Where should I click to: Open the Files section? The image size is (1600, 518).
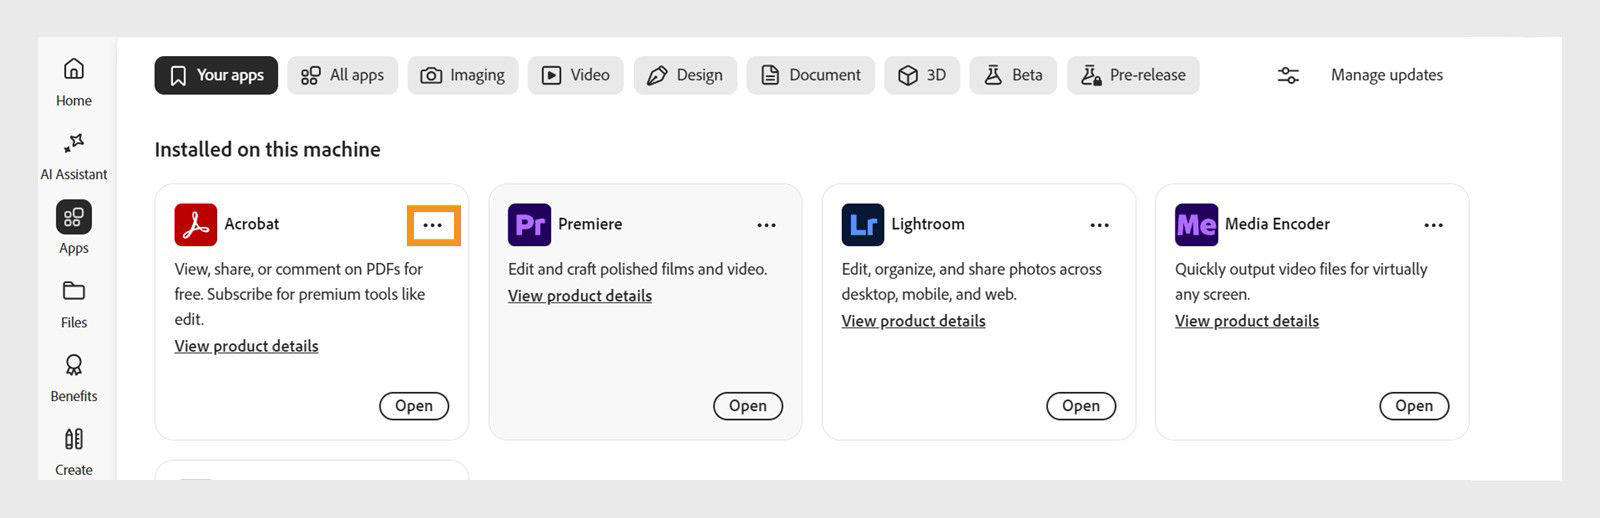pos(74,304)
